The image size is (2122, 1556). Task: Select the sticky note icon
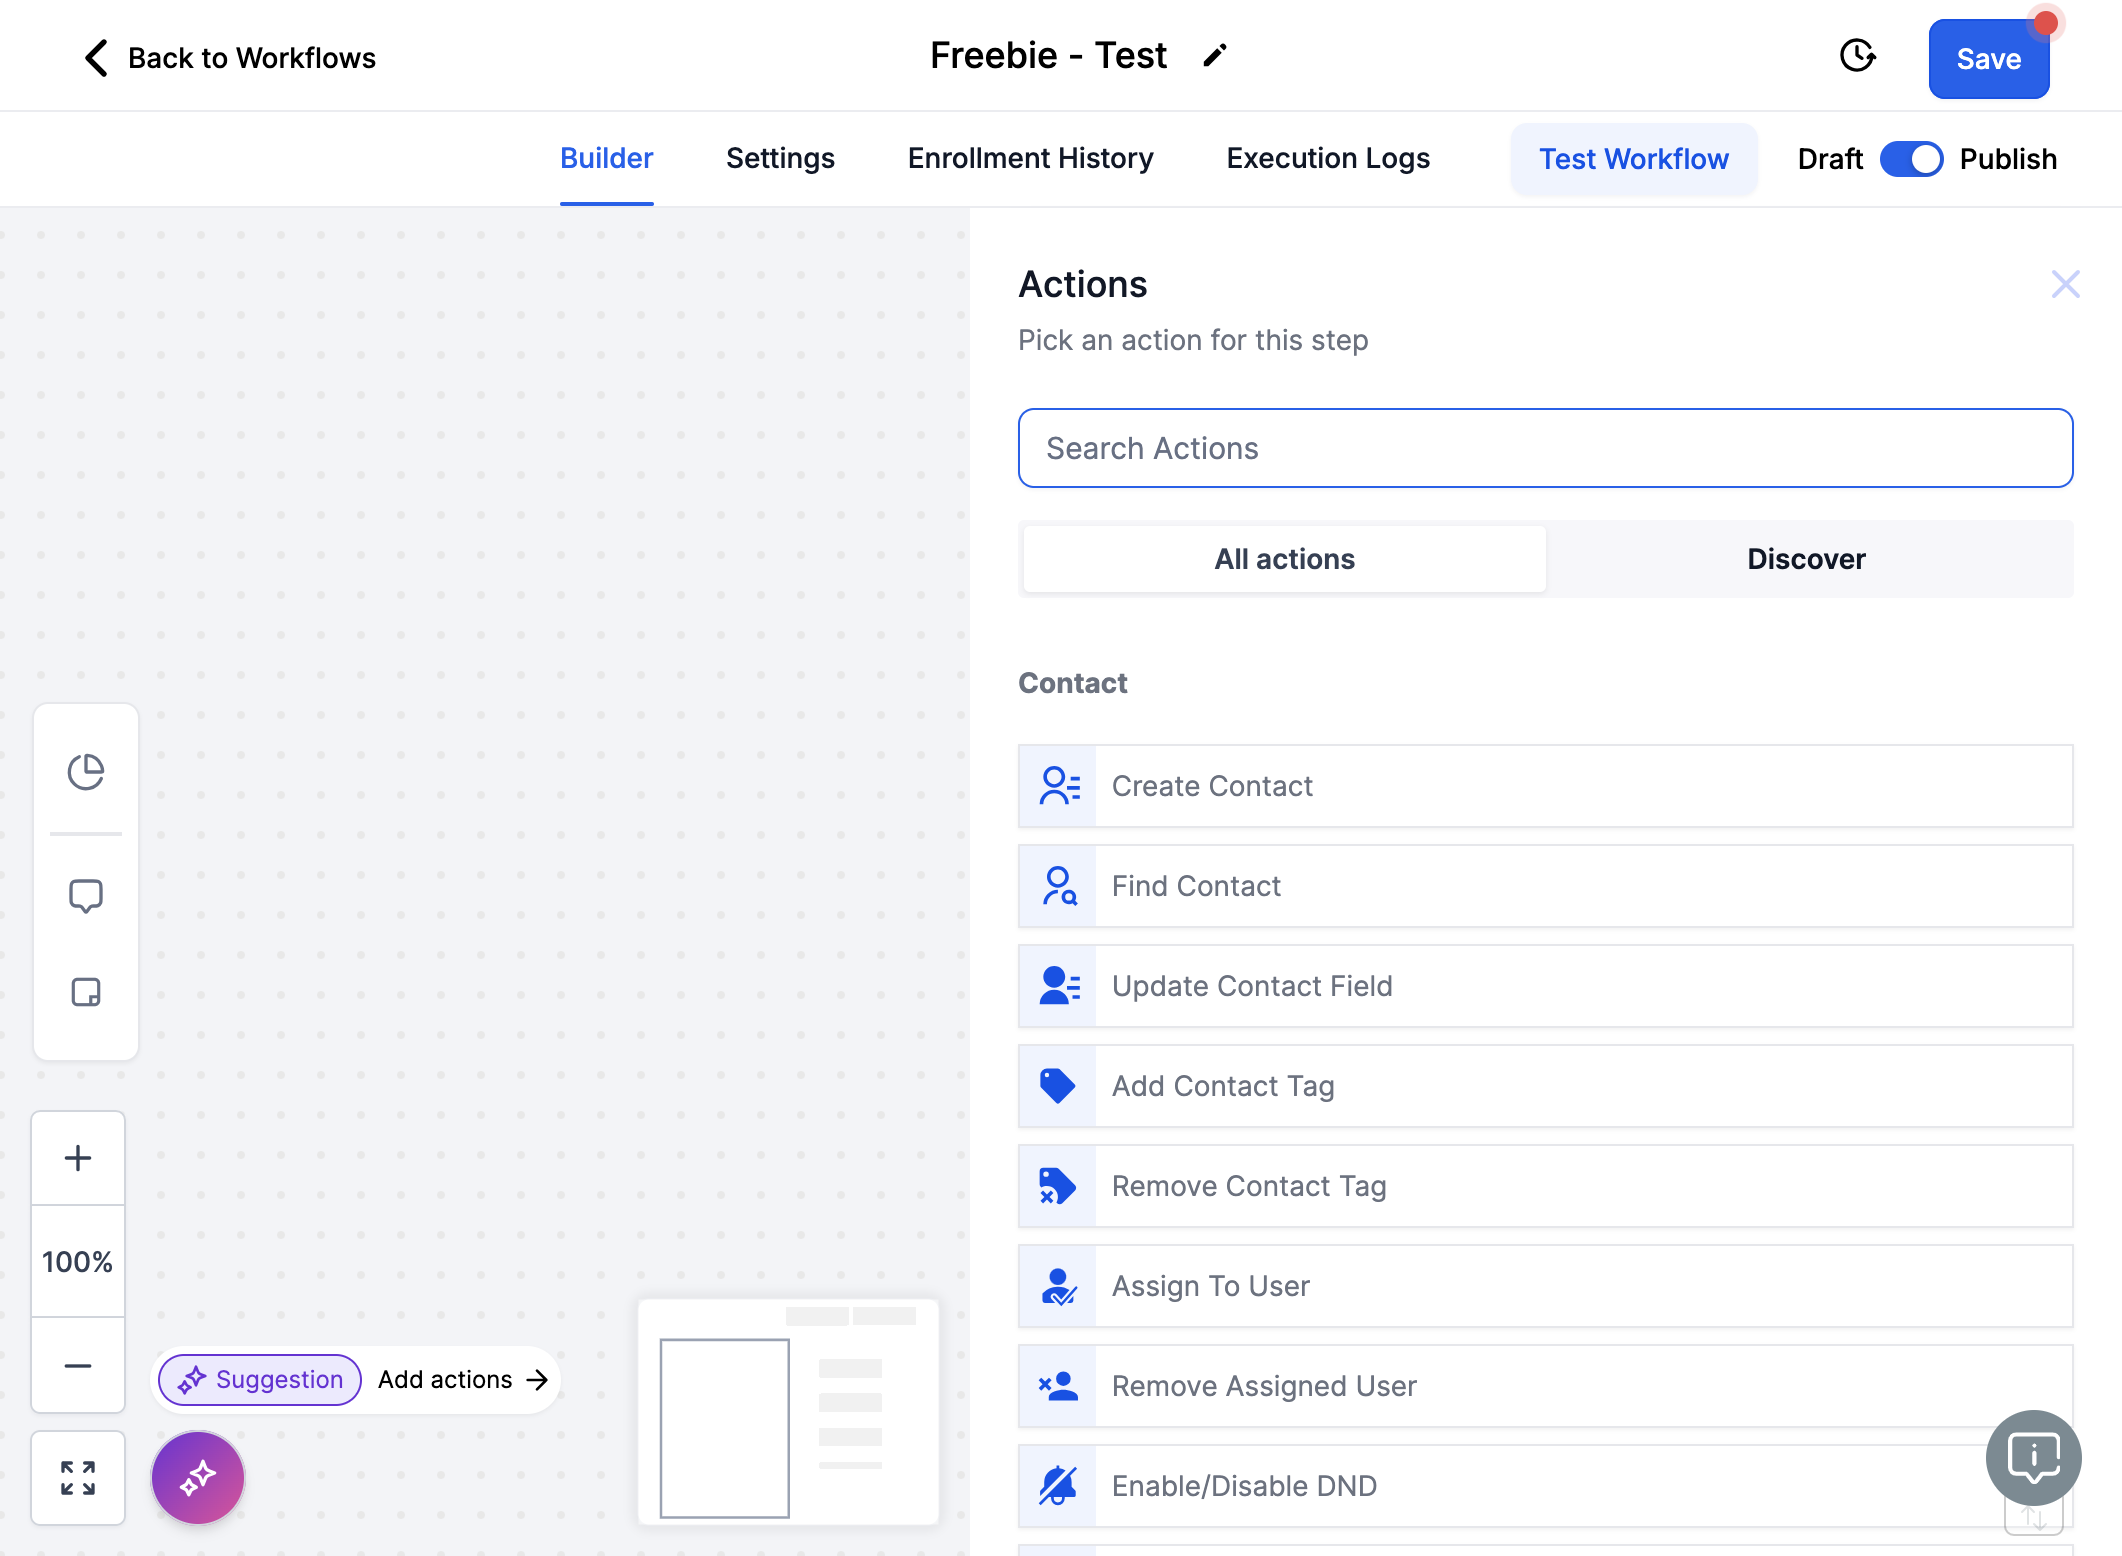pos(86,991)
